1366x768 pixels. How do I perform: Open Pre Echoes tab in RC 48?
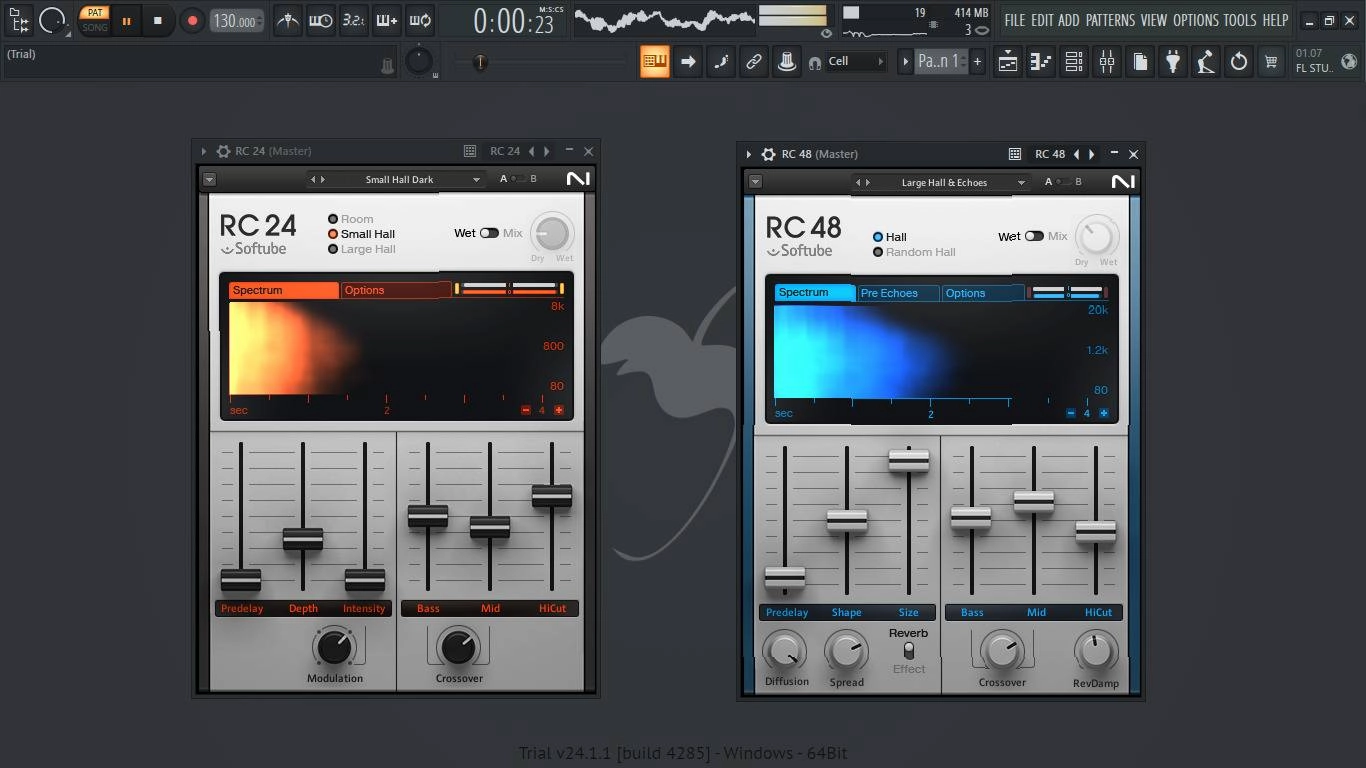click(x=898, y=293)
